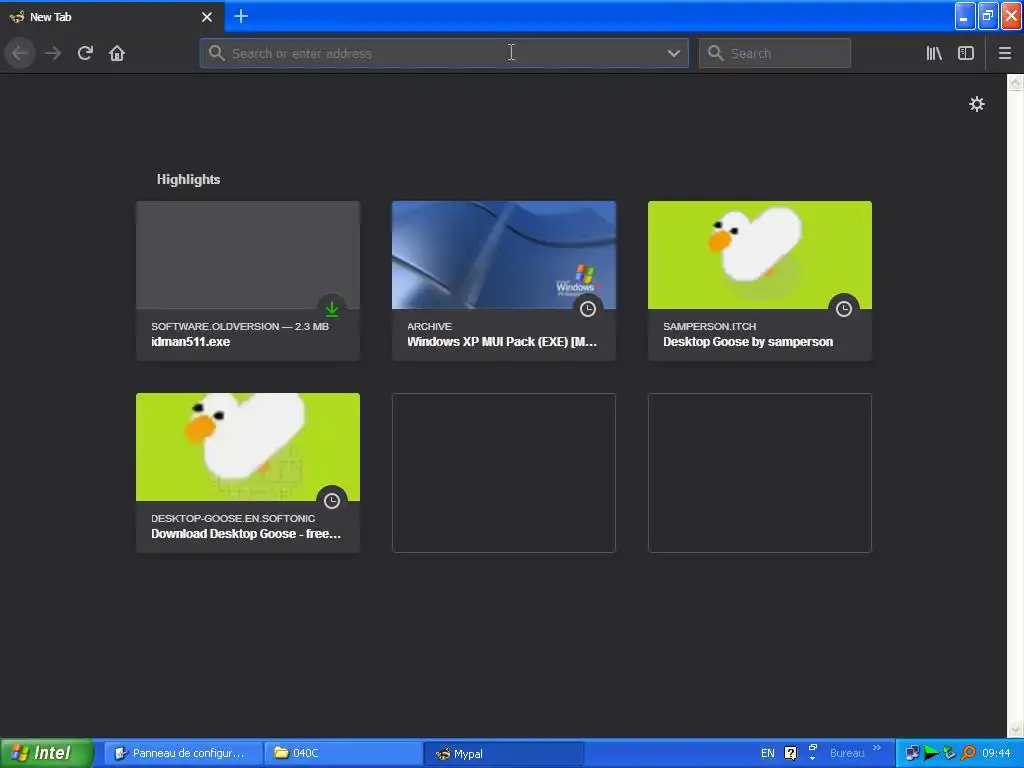Switch to Panneau de configuration taskbar window
The image size is (1024, 768).
click(x=184, y=753)
